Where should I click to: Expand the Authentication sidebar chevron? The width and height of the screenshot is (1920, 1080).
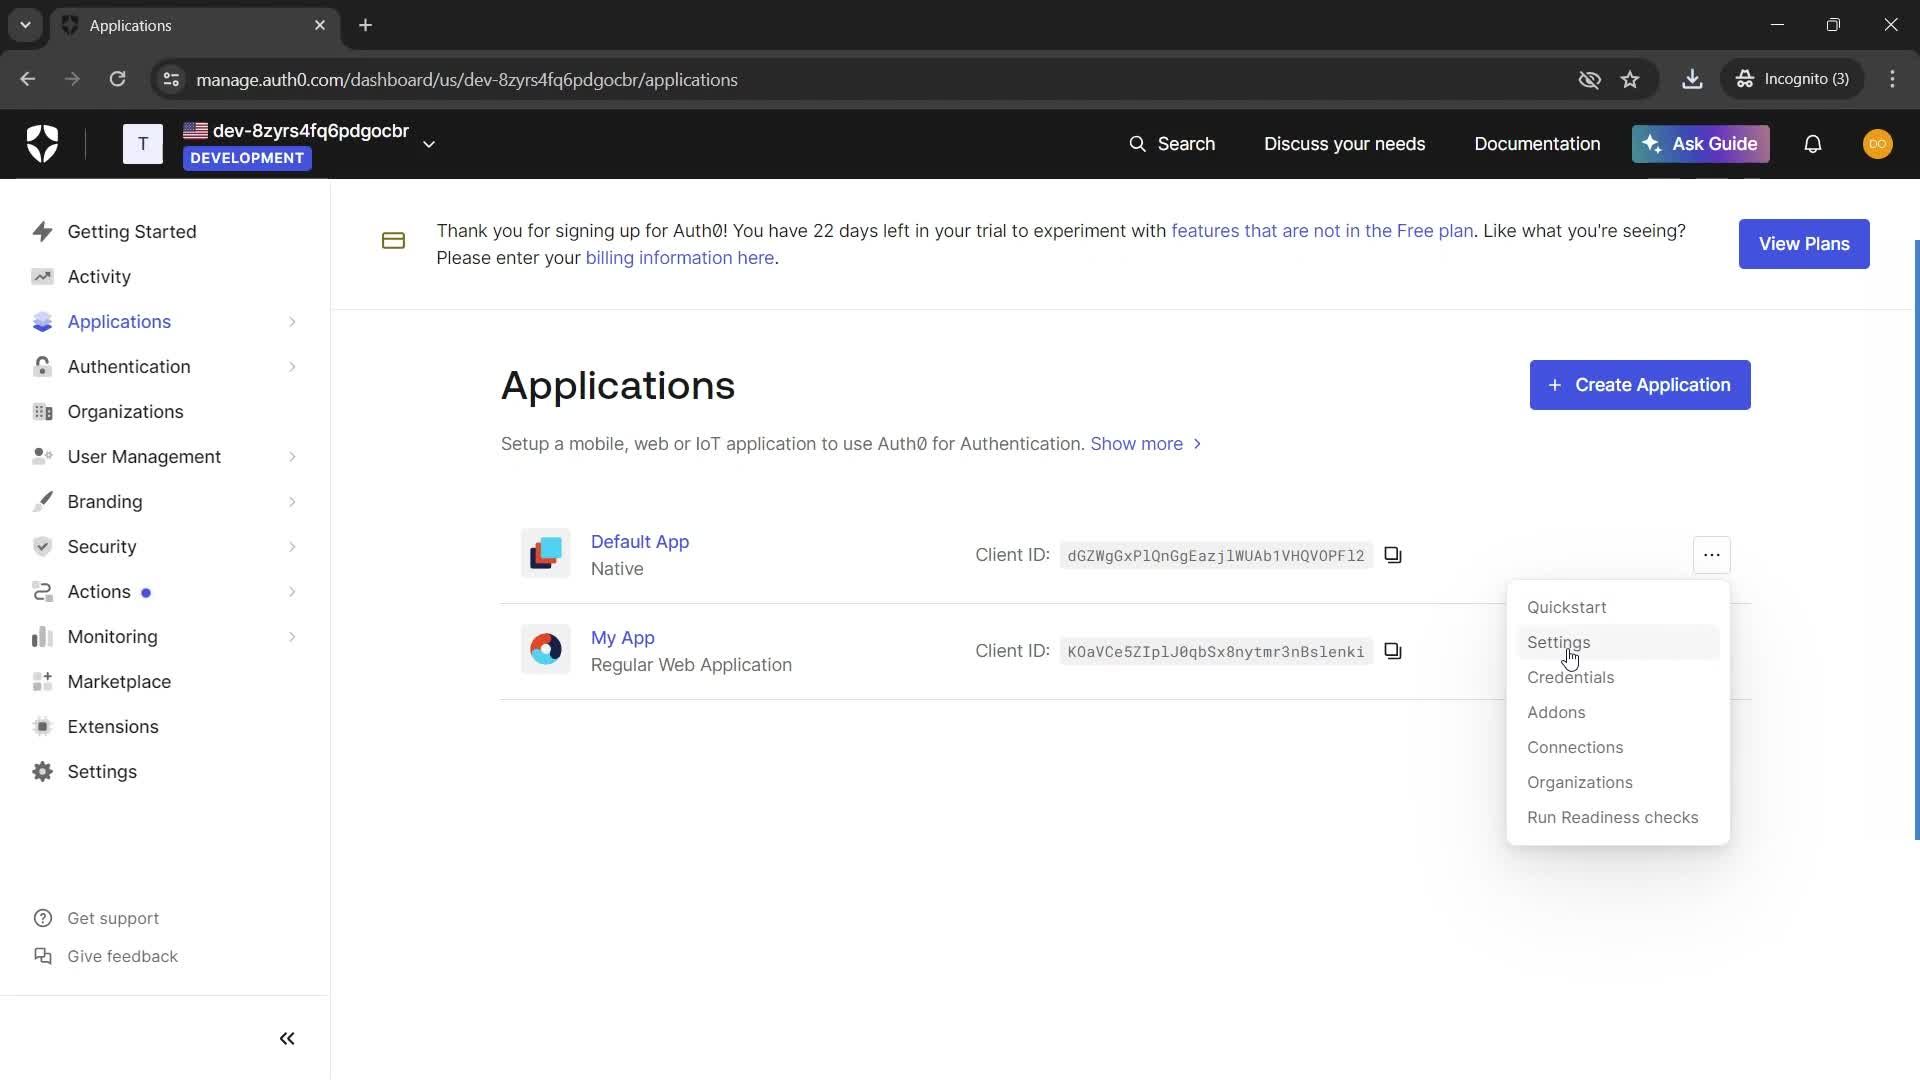click(x=292, y=367)
